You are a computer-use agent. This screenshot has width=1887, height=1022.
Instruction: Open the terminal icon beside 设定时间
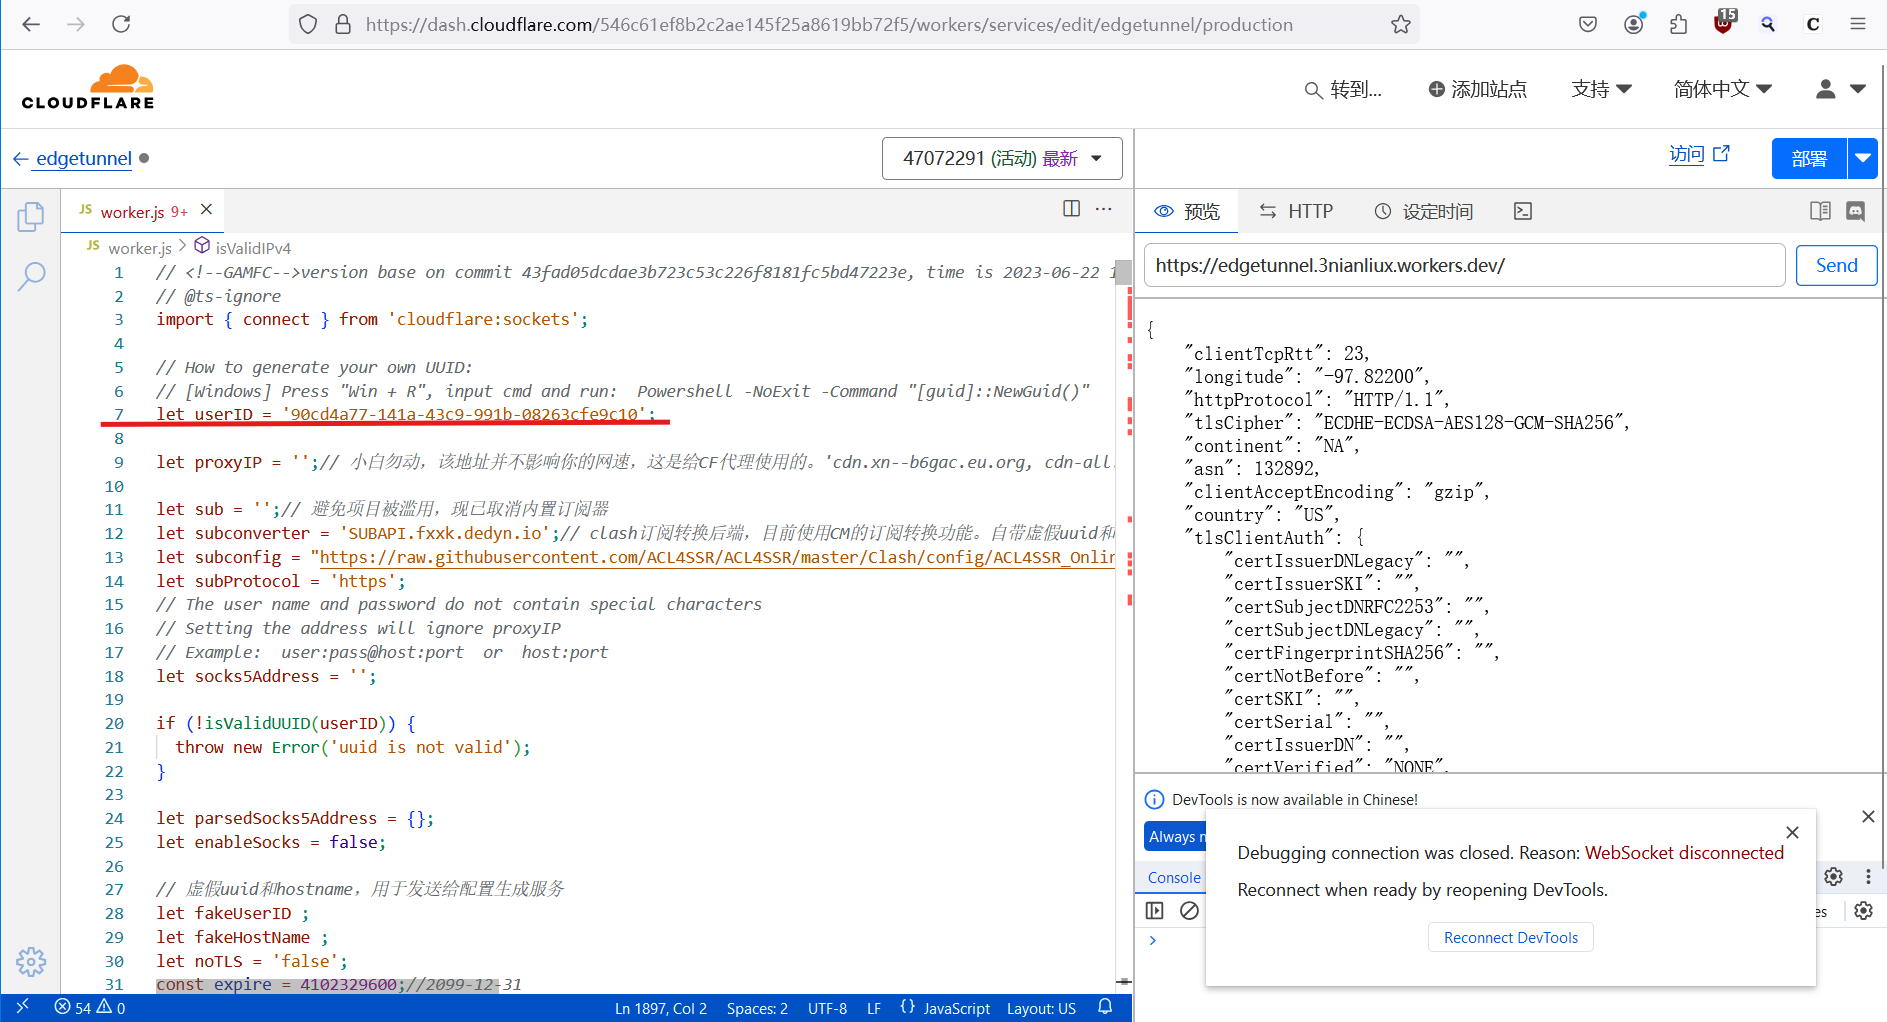point(1522,211)
